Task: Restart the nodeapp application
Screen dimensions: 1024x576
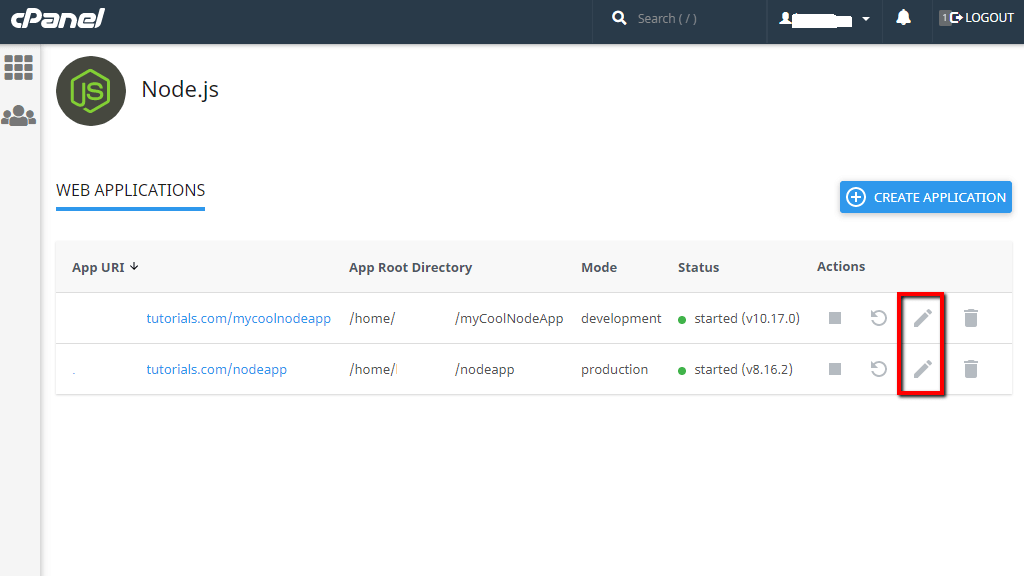Action: pos(878,369)
